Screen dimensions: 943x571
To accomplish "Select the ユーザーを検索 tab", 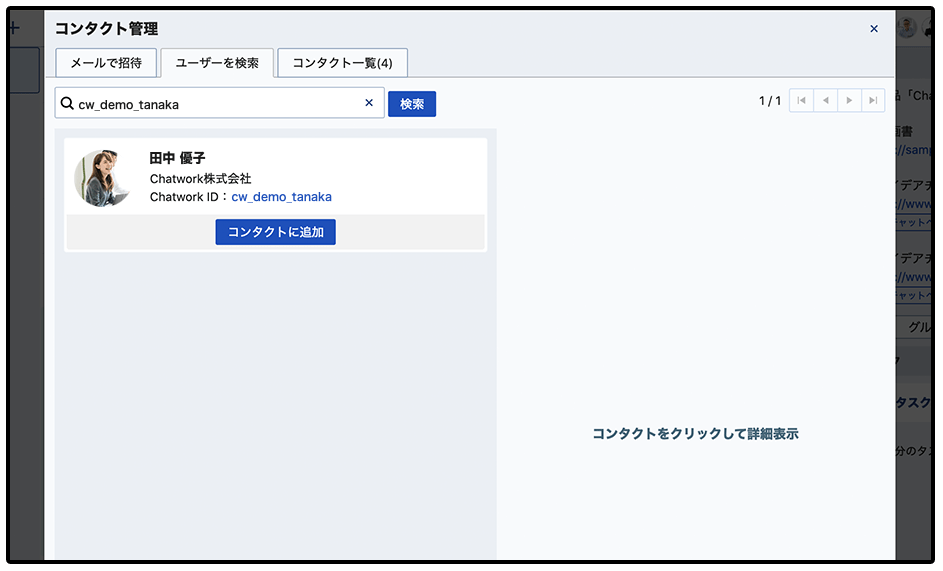I will (x=217, y=63).
